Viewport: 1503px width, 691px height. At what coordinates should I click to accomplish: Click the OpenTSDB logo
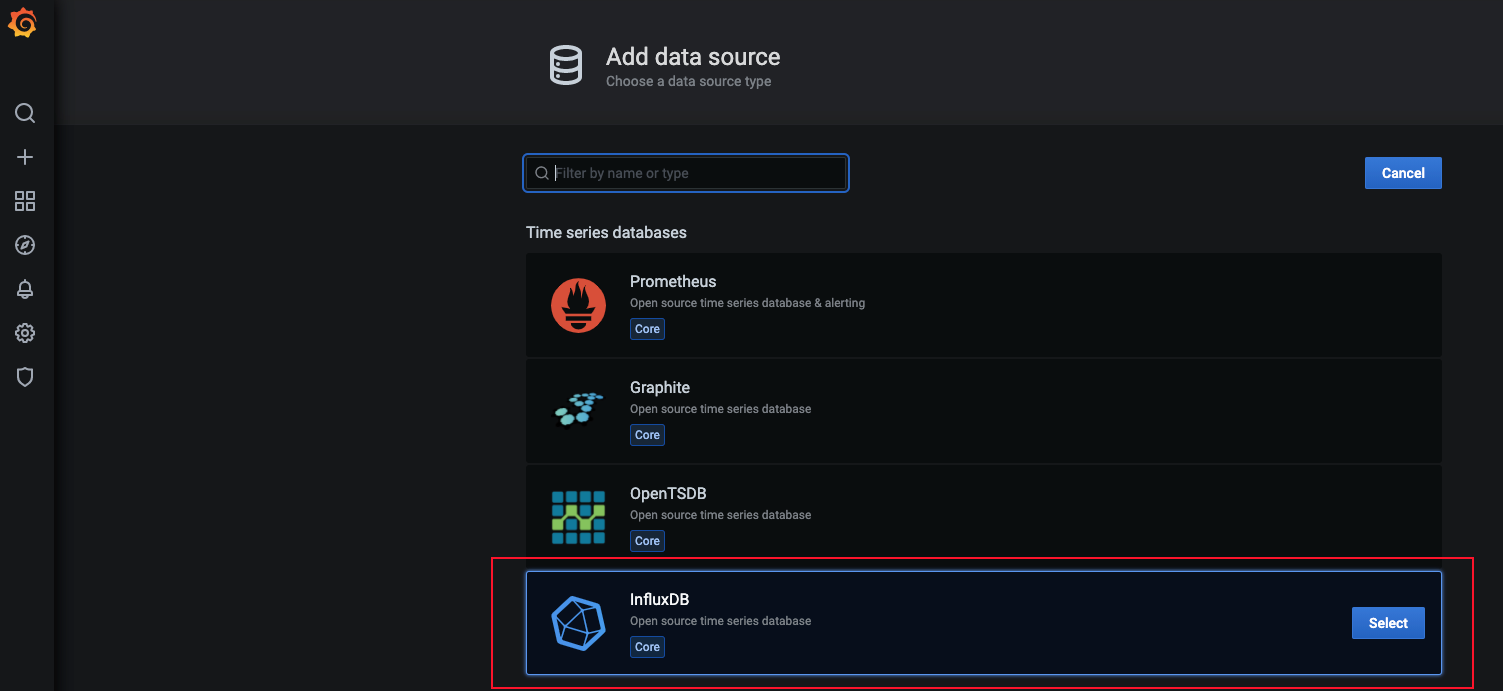point(578,517)
